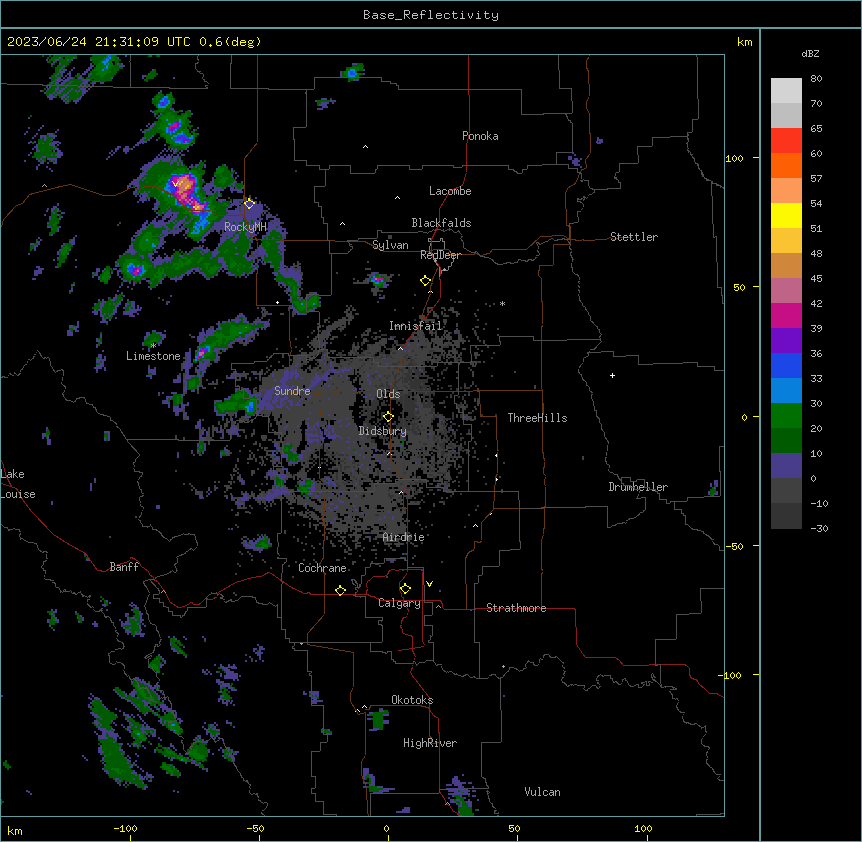Screen dimensions: 862x842
Task: Click the Strathmore label
Action: [x=516, y=608]
